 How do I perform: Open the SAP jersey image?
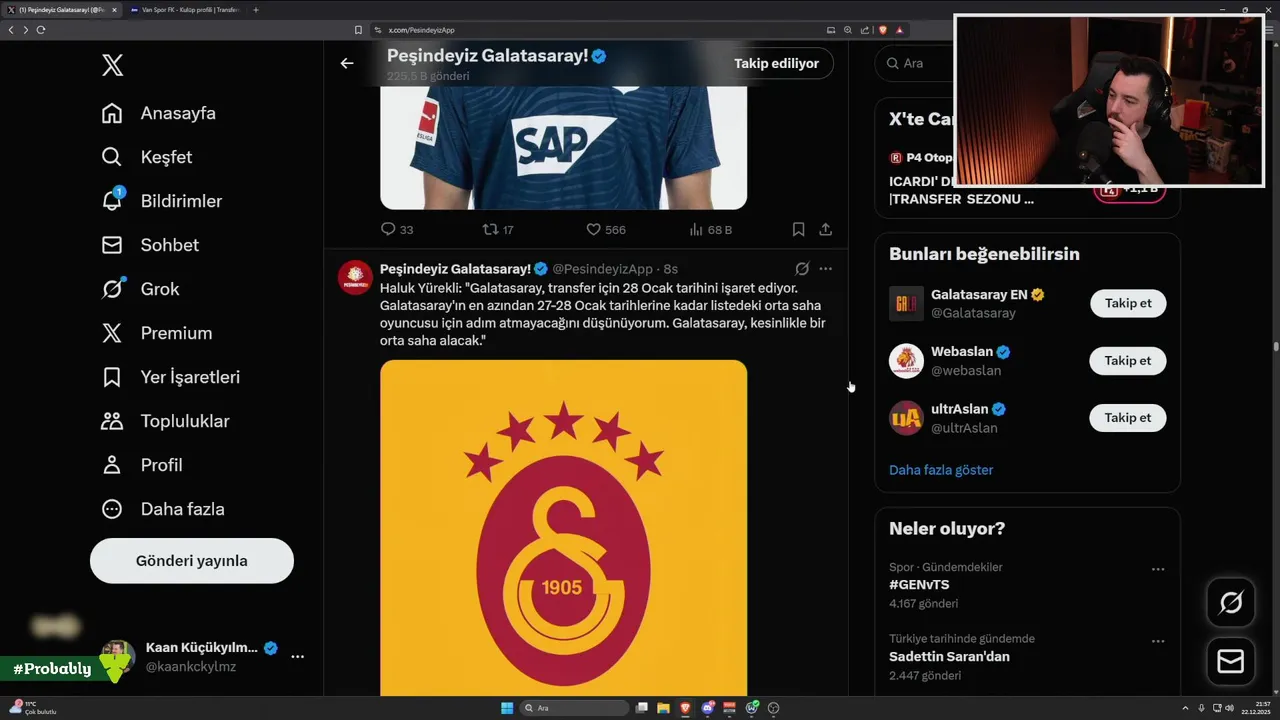click(x=563, y=147)
